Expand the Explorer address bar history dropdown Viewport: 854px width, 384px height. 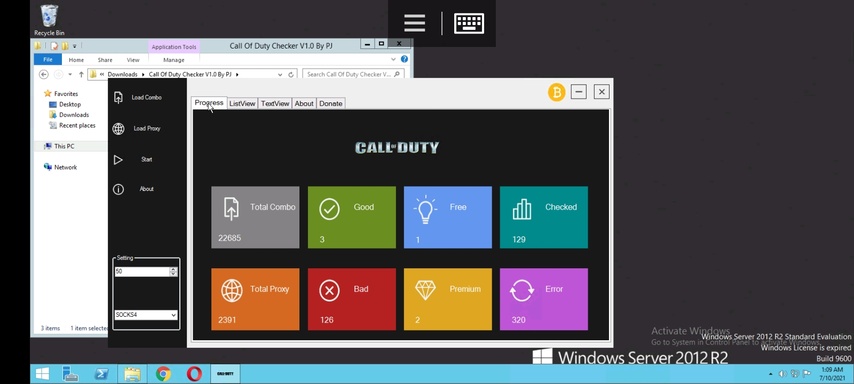[x=280, y=74]
